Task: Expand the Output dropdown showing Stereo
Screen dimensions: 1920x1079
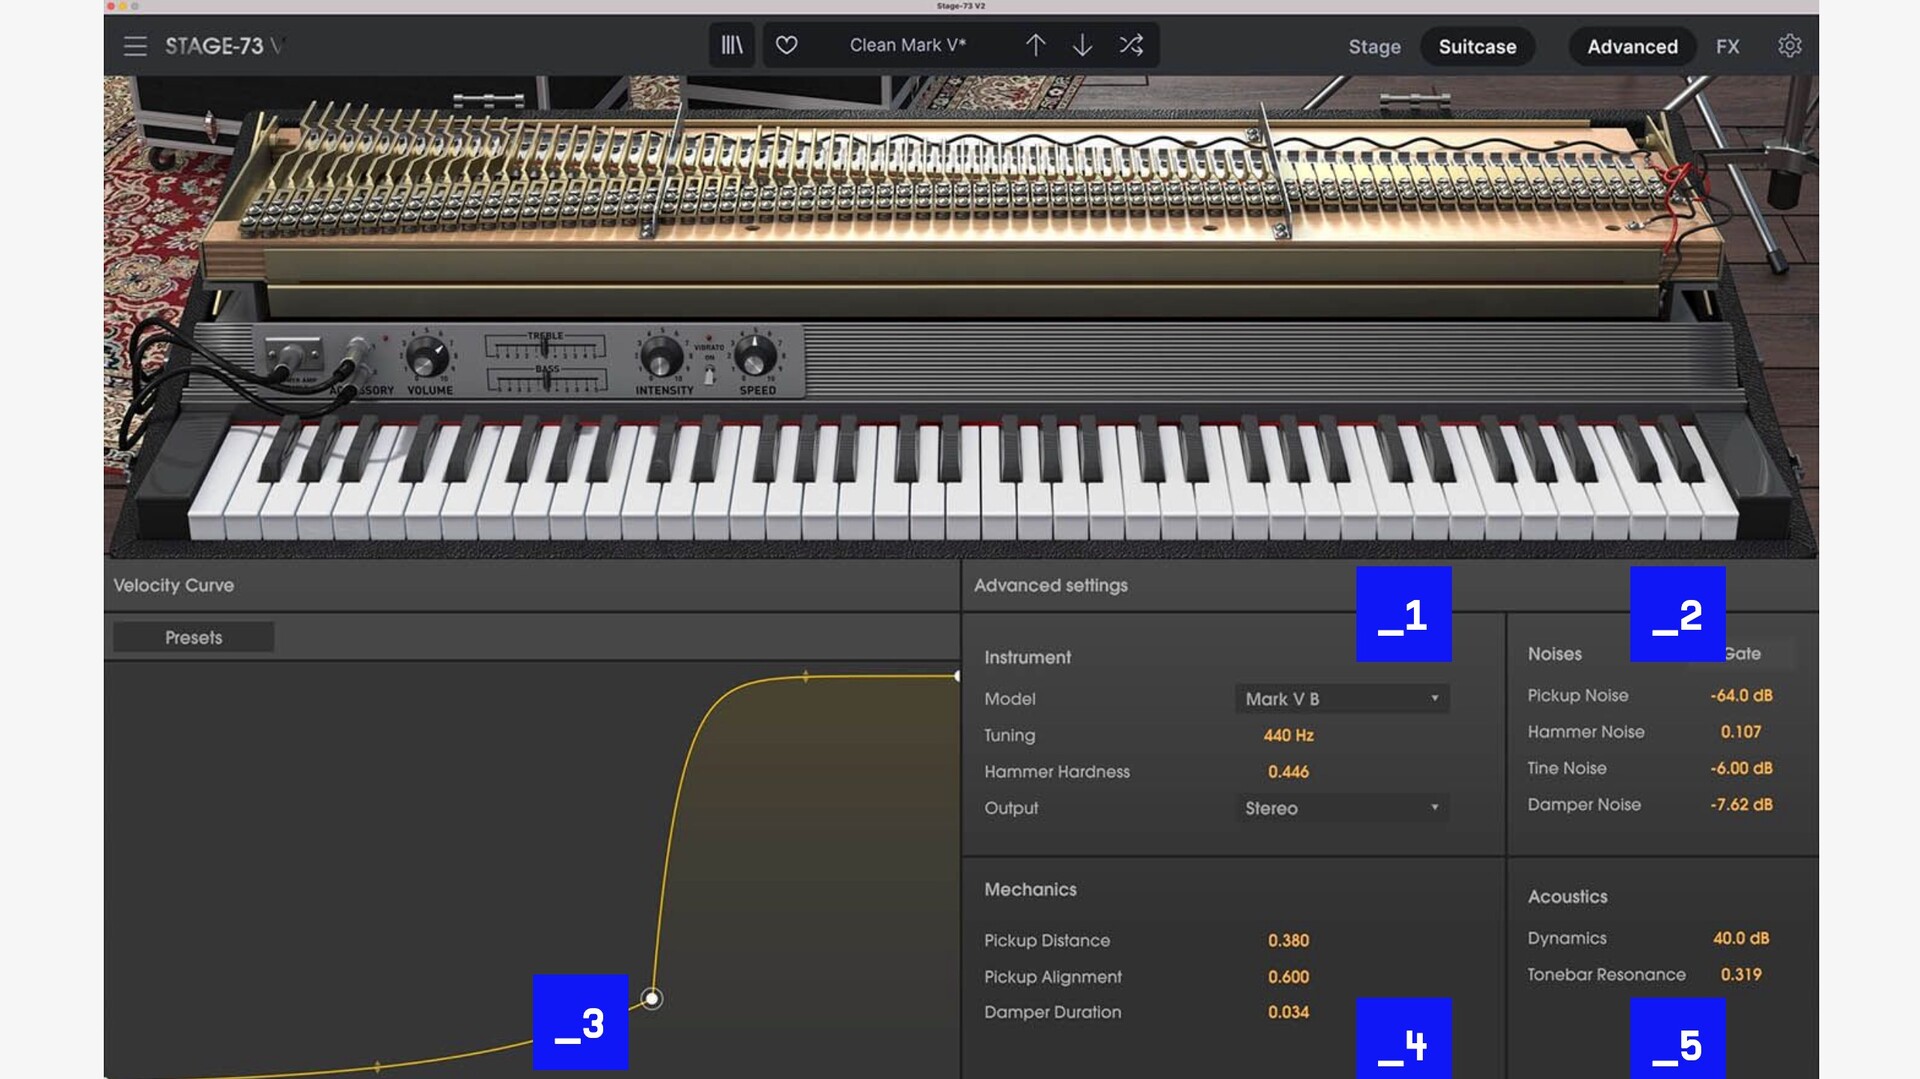Action: pos(1342,808)
